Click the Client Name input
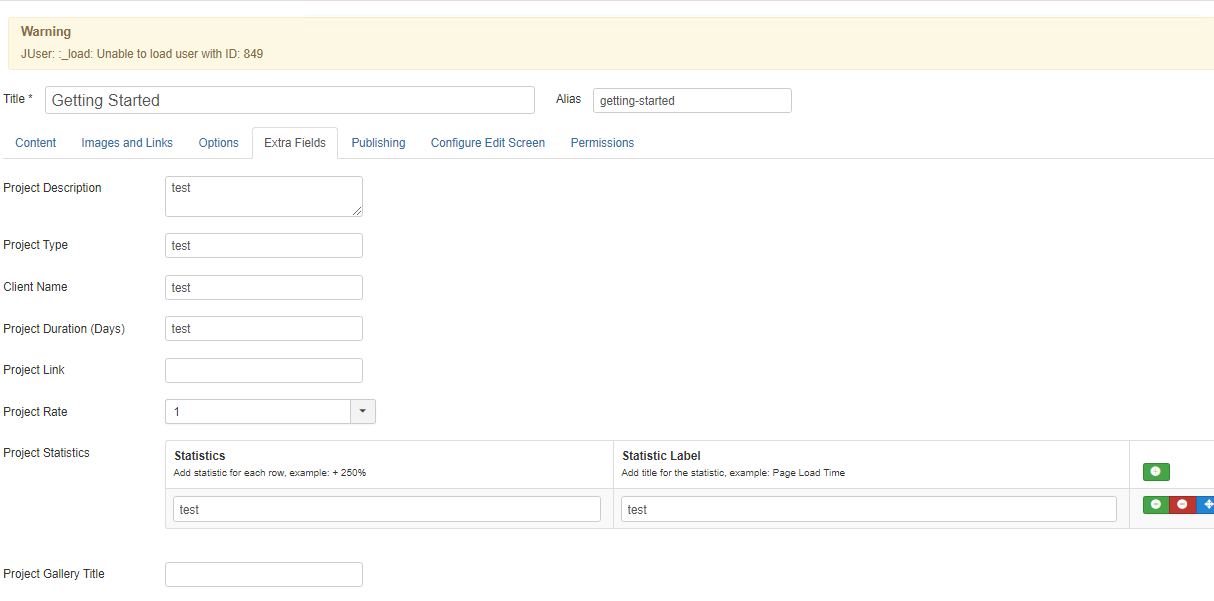 click(264, 287)
